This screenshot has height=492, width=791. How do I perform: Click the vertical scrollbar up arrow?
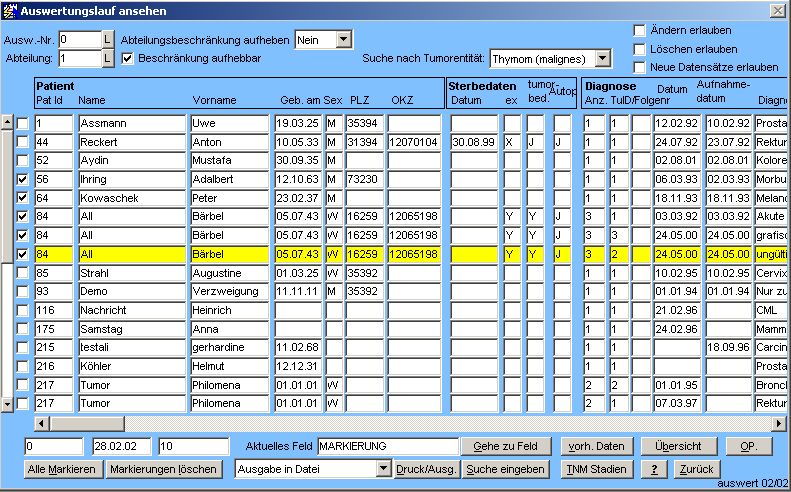[7, 122]
